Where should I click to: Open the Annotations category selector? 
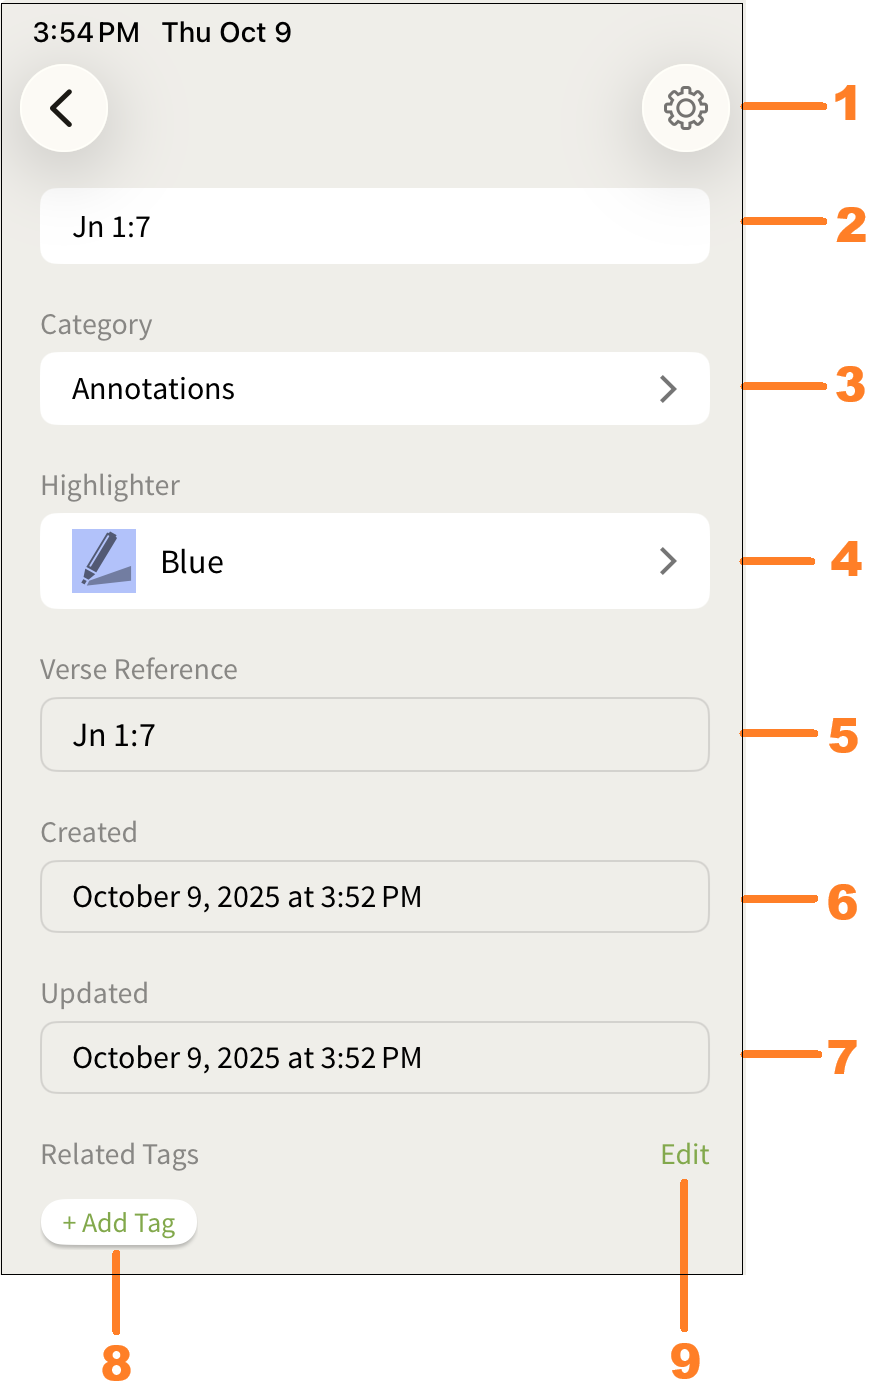pyautogui.click(x=374, y=389)
